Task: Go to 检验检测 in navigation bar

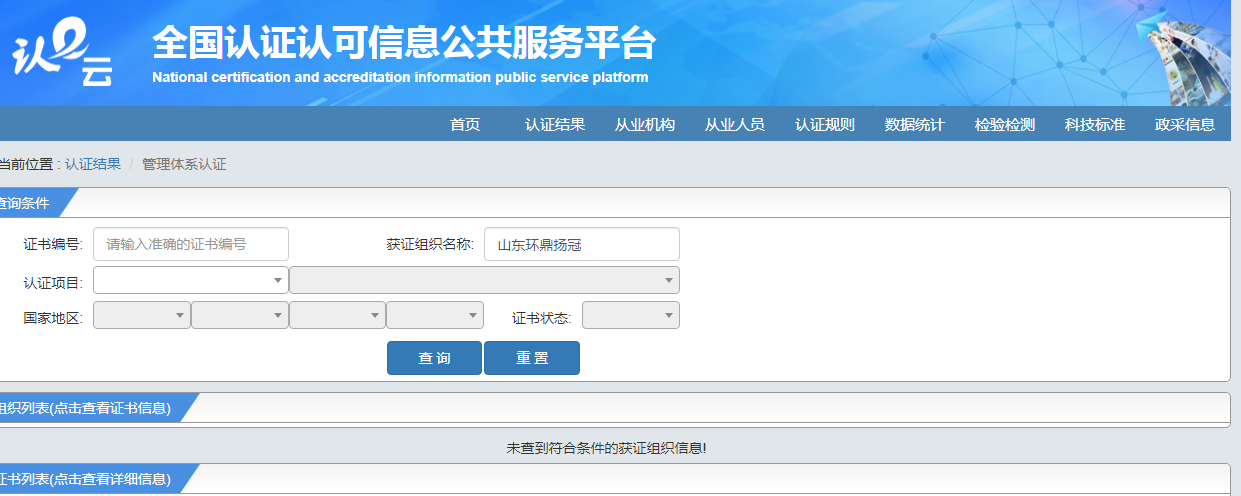Action: click(x=1005, y=124)
